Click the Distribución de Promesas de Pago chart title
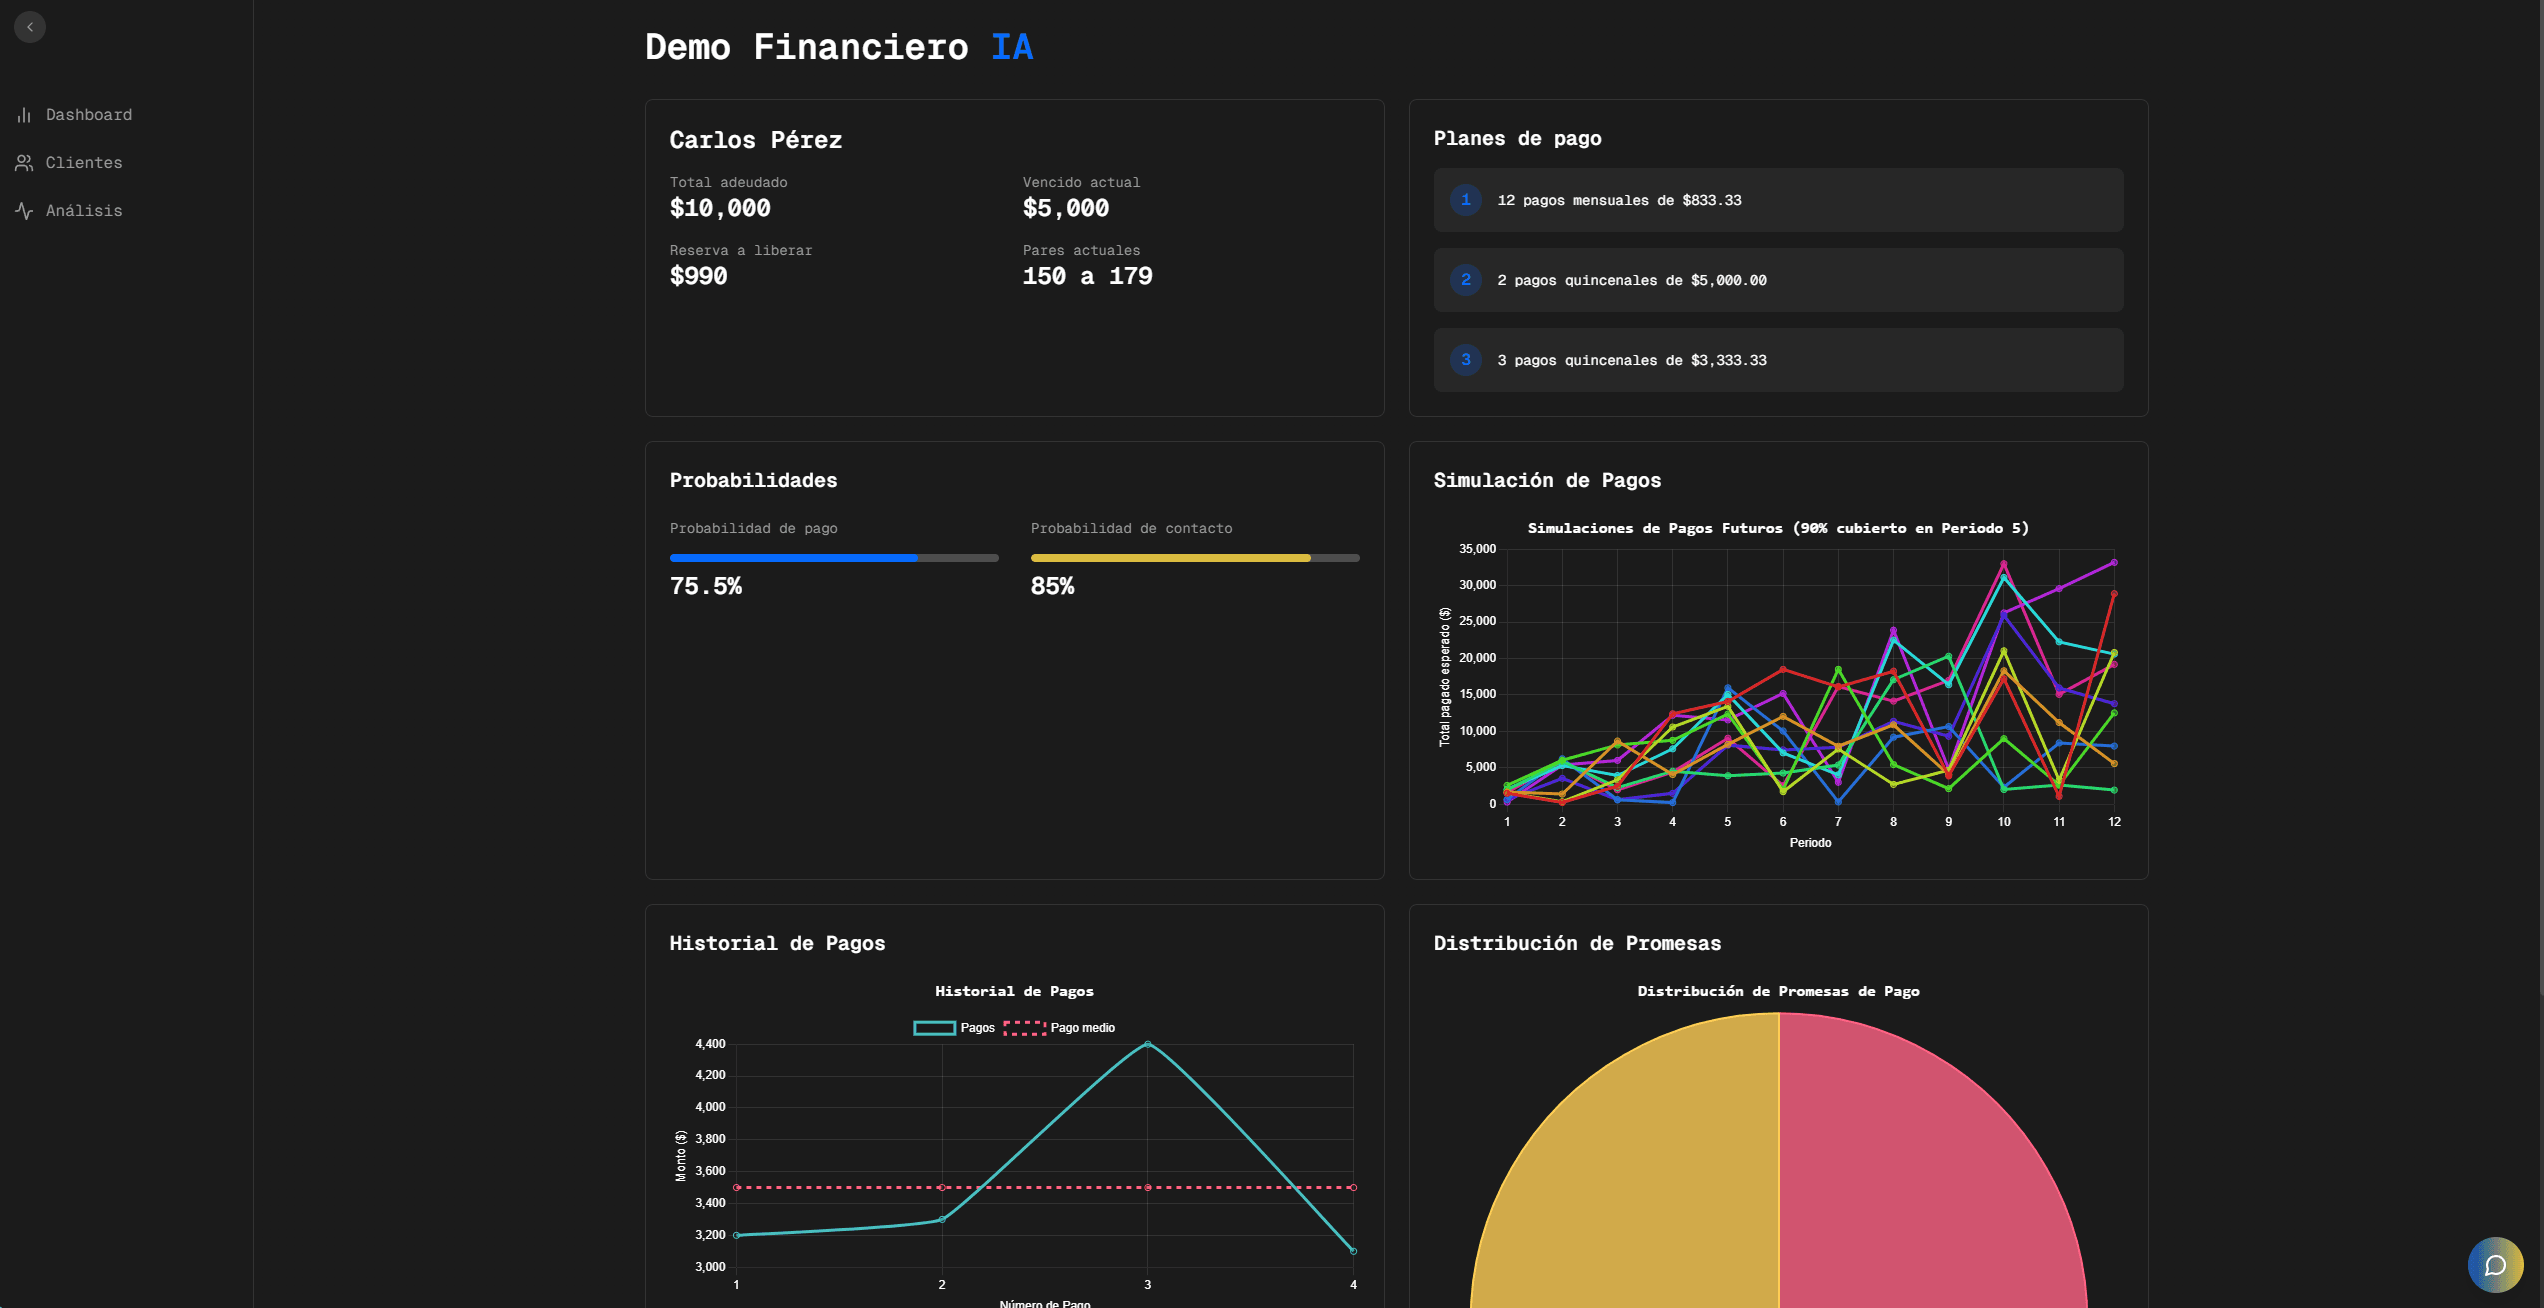 tap(1778, 991)
